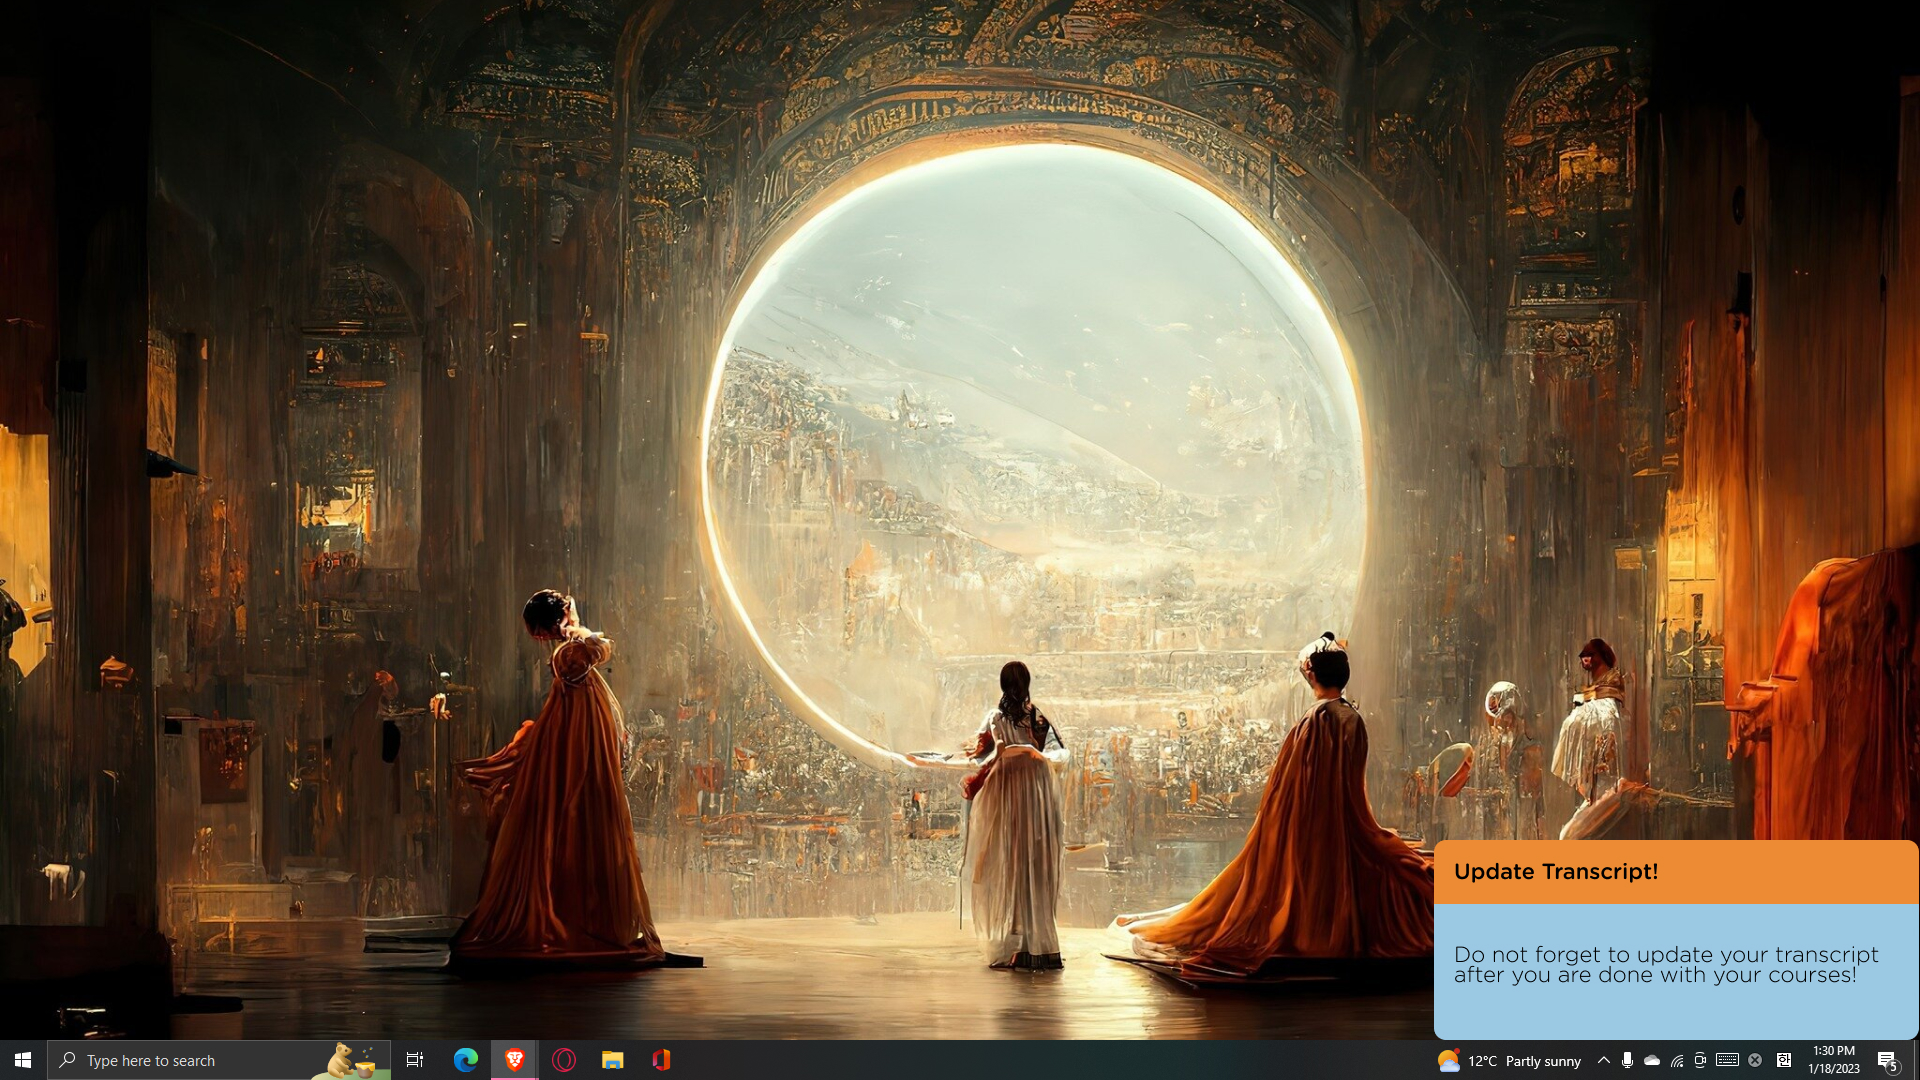Open the OneDrive cloud tray icon
This screenshot has height=1080, width=1920.
pos(1652,1060)
